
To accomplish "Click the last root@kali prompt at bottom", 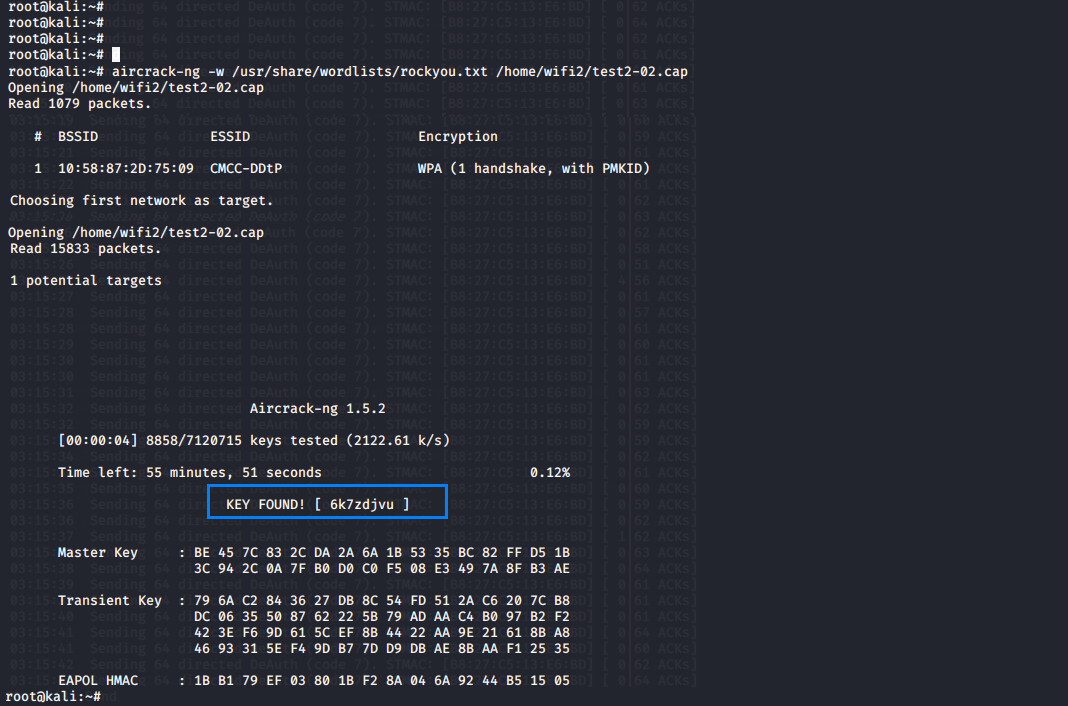I will coord(53,696).
